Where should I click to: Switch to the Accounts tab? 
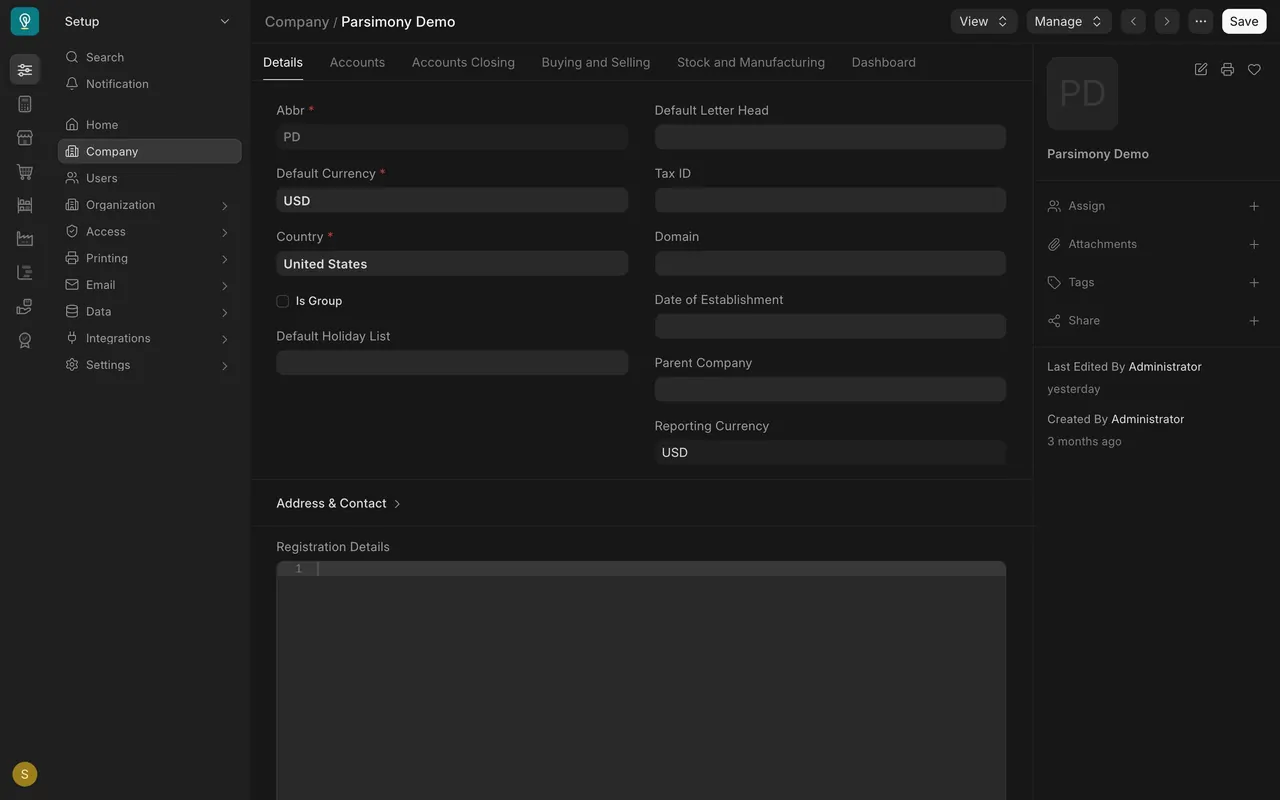pyautogui.click(x=357, y=62)
